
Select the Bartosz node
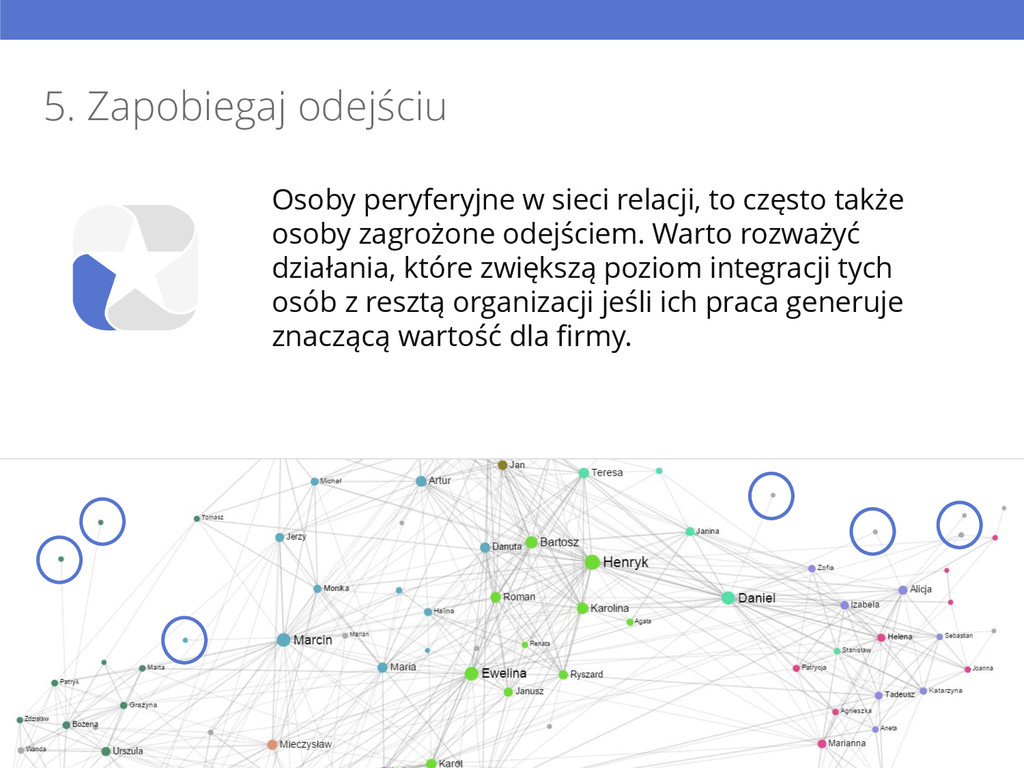coord(532,542)
